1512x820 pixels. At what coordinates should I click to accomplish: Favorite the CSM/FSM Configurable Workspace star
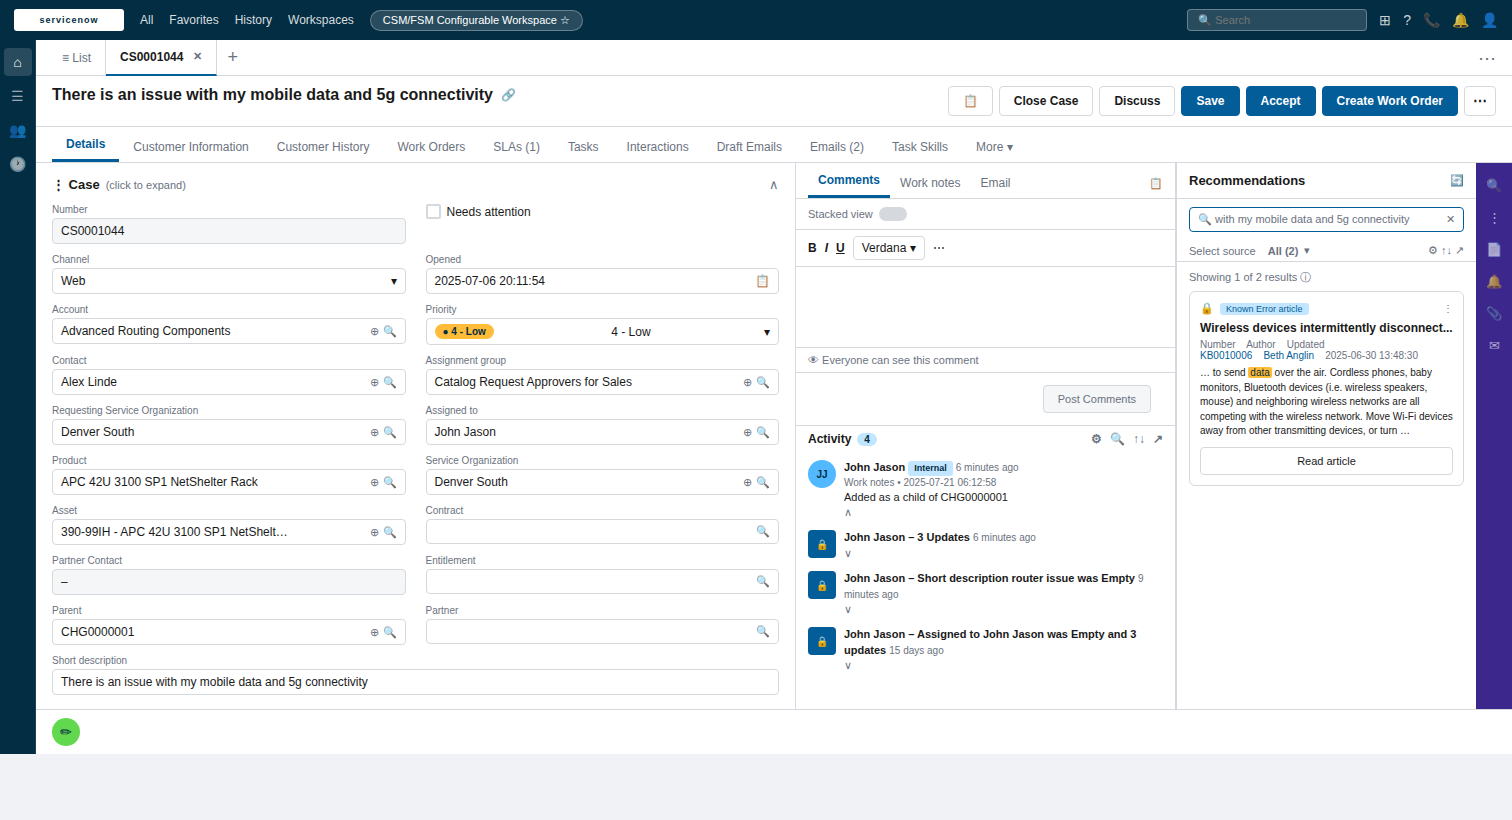click(x=565, y=20)
